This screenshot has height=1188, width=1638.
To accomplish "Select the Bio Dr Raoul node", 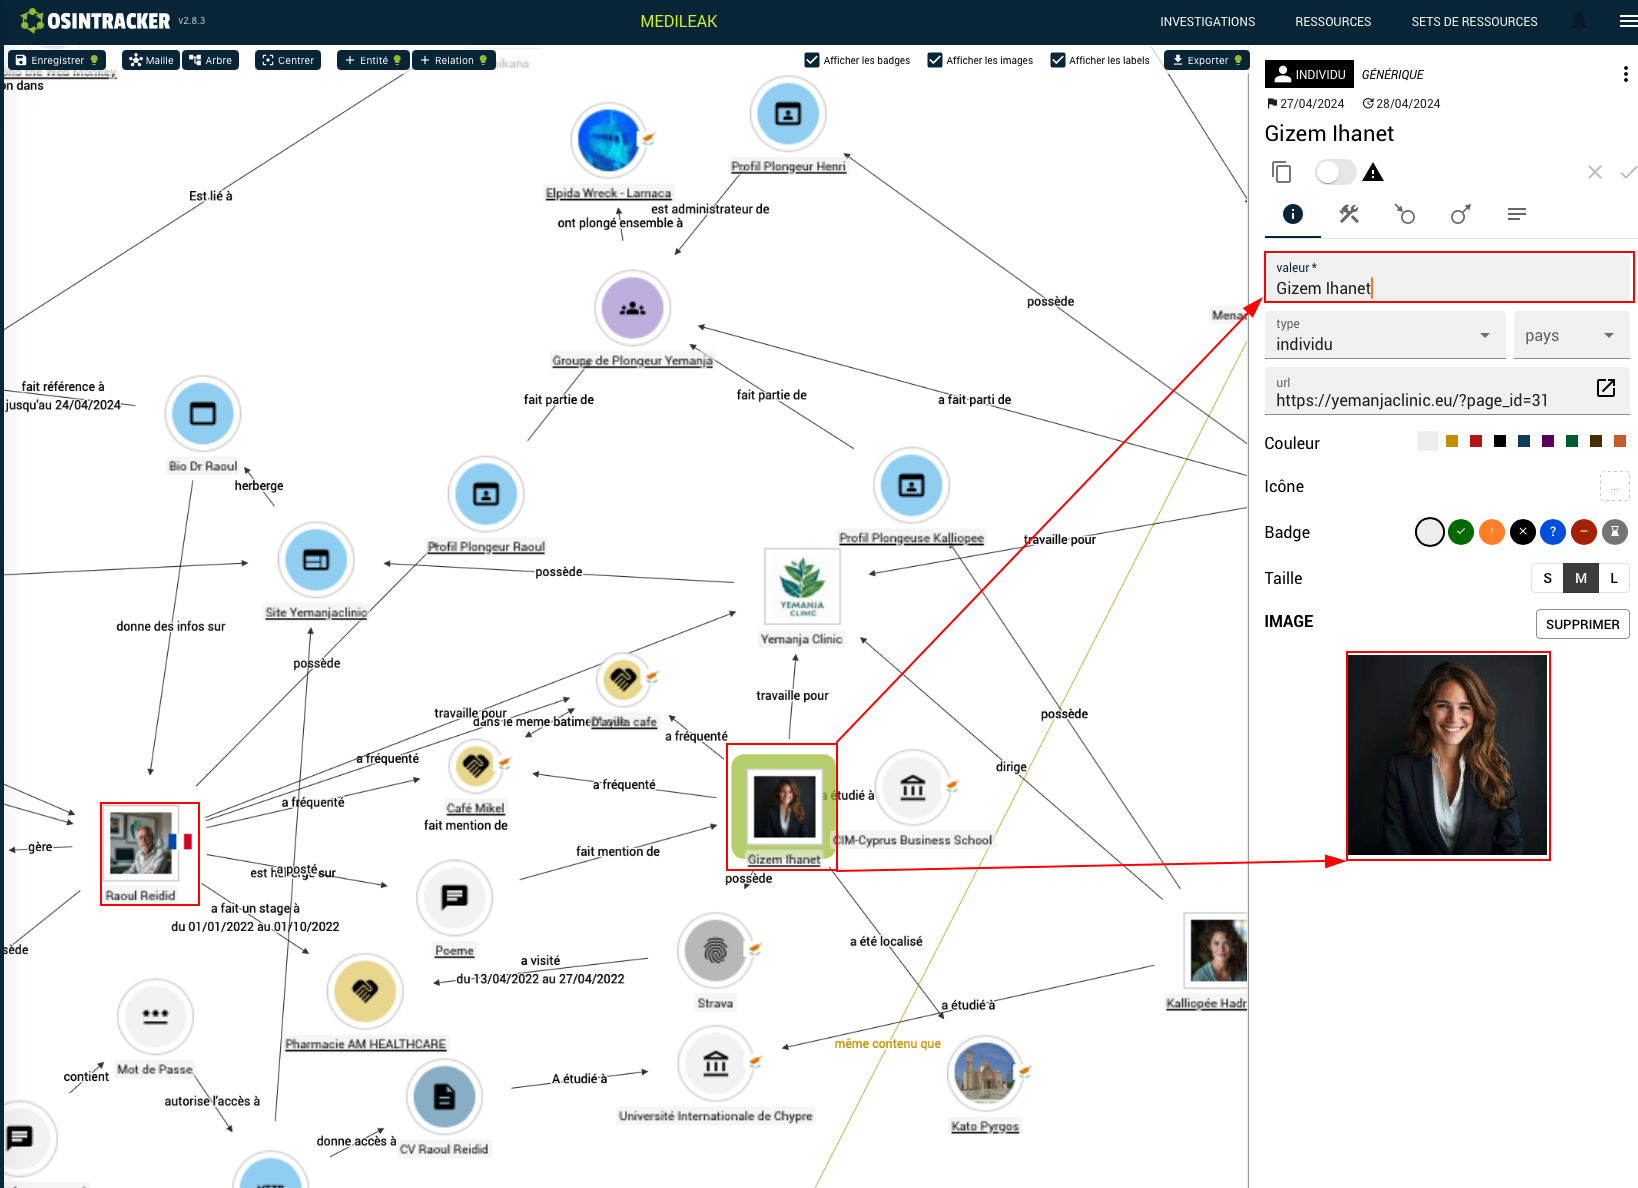I will click(203, 413).
